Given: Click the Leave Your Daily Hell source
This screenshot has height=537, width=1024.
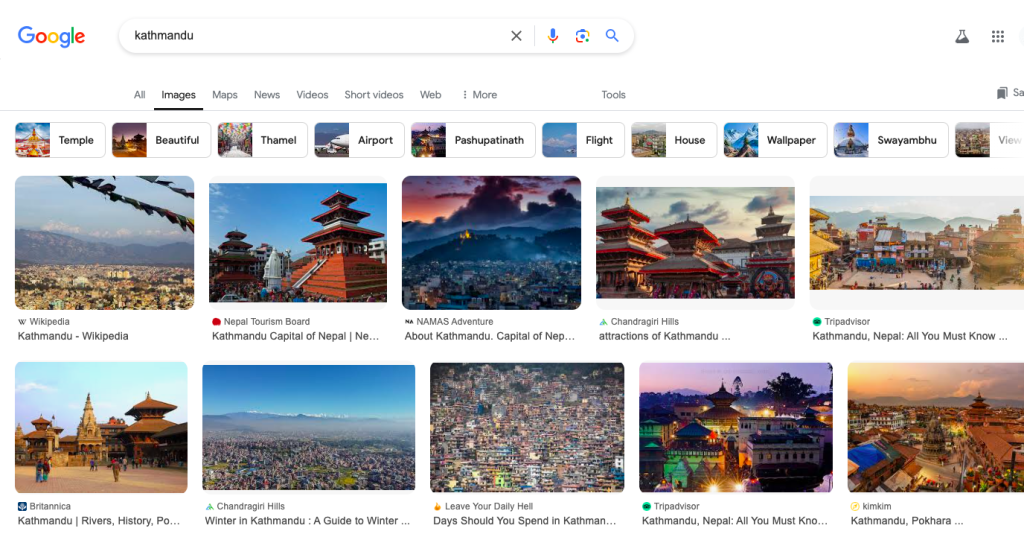Looking at the screenshot, I should [x=483, y=506].
